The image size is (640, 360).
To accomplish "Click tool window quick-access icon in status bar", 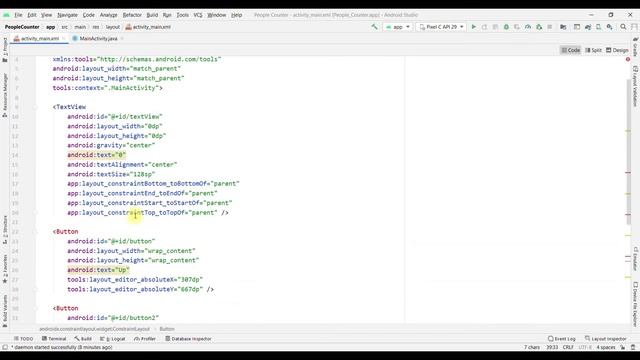I will coord(5,347).
